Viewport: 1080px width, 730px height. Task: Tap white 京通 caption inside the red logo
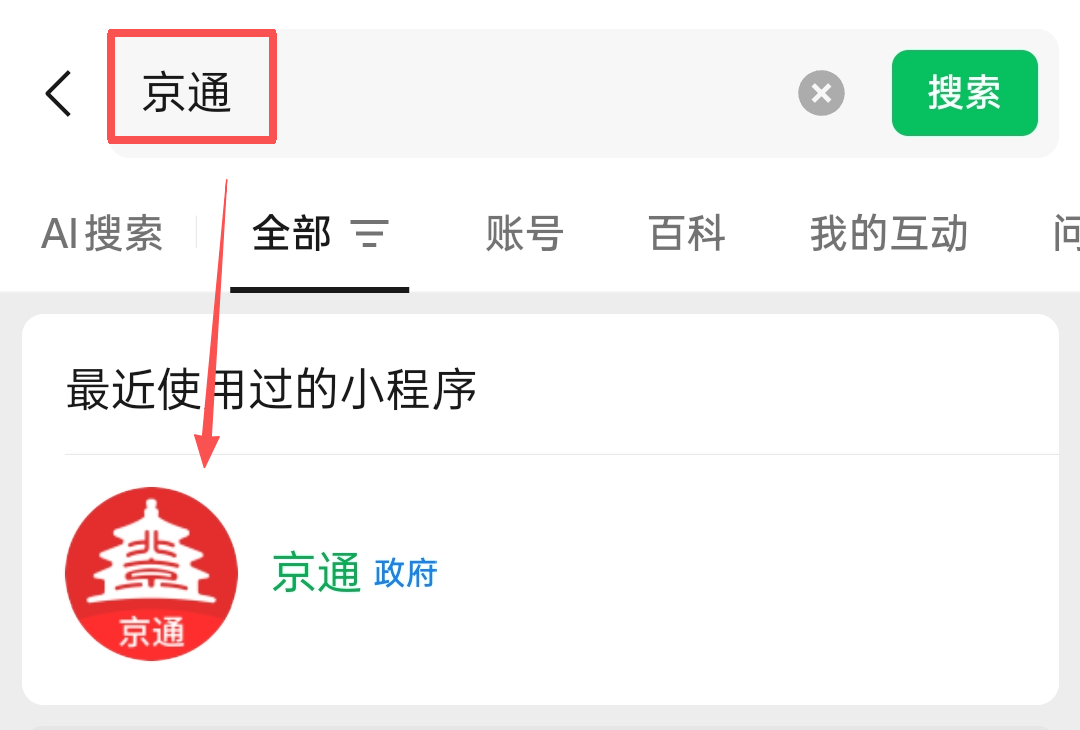tap(152, 632)
